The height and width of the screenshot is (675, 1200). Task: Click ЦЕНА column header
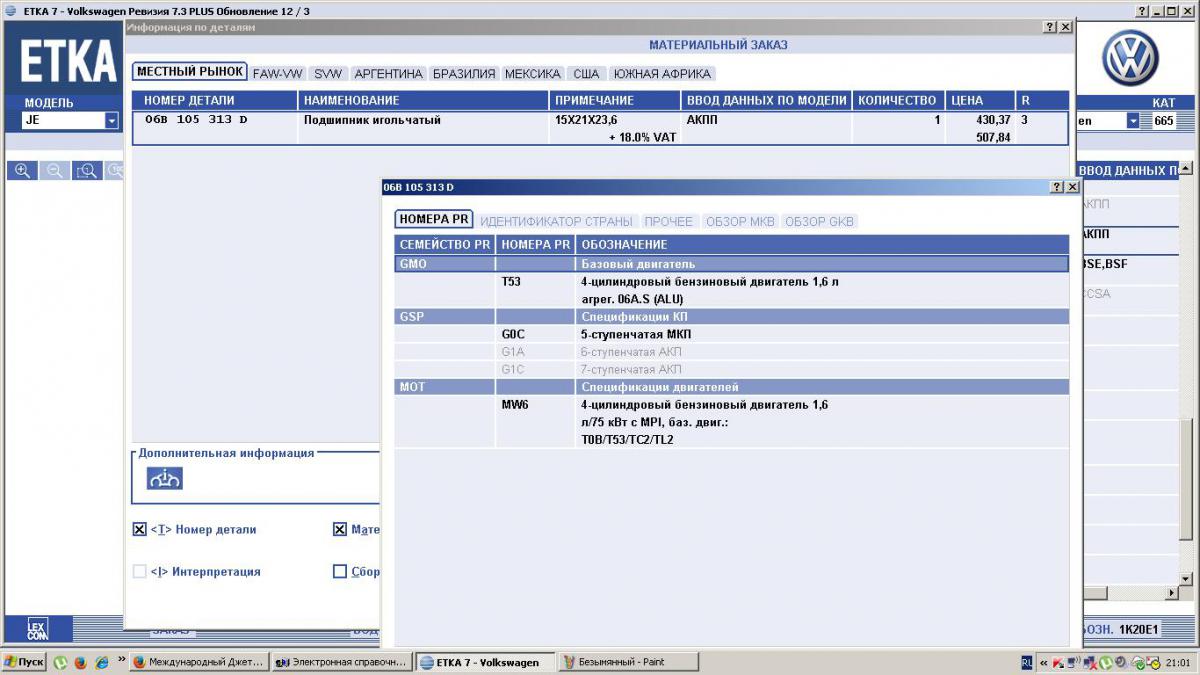[980, 100]
